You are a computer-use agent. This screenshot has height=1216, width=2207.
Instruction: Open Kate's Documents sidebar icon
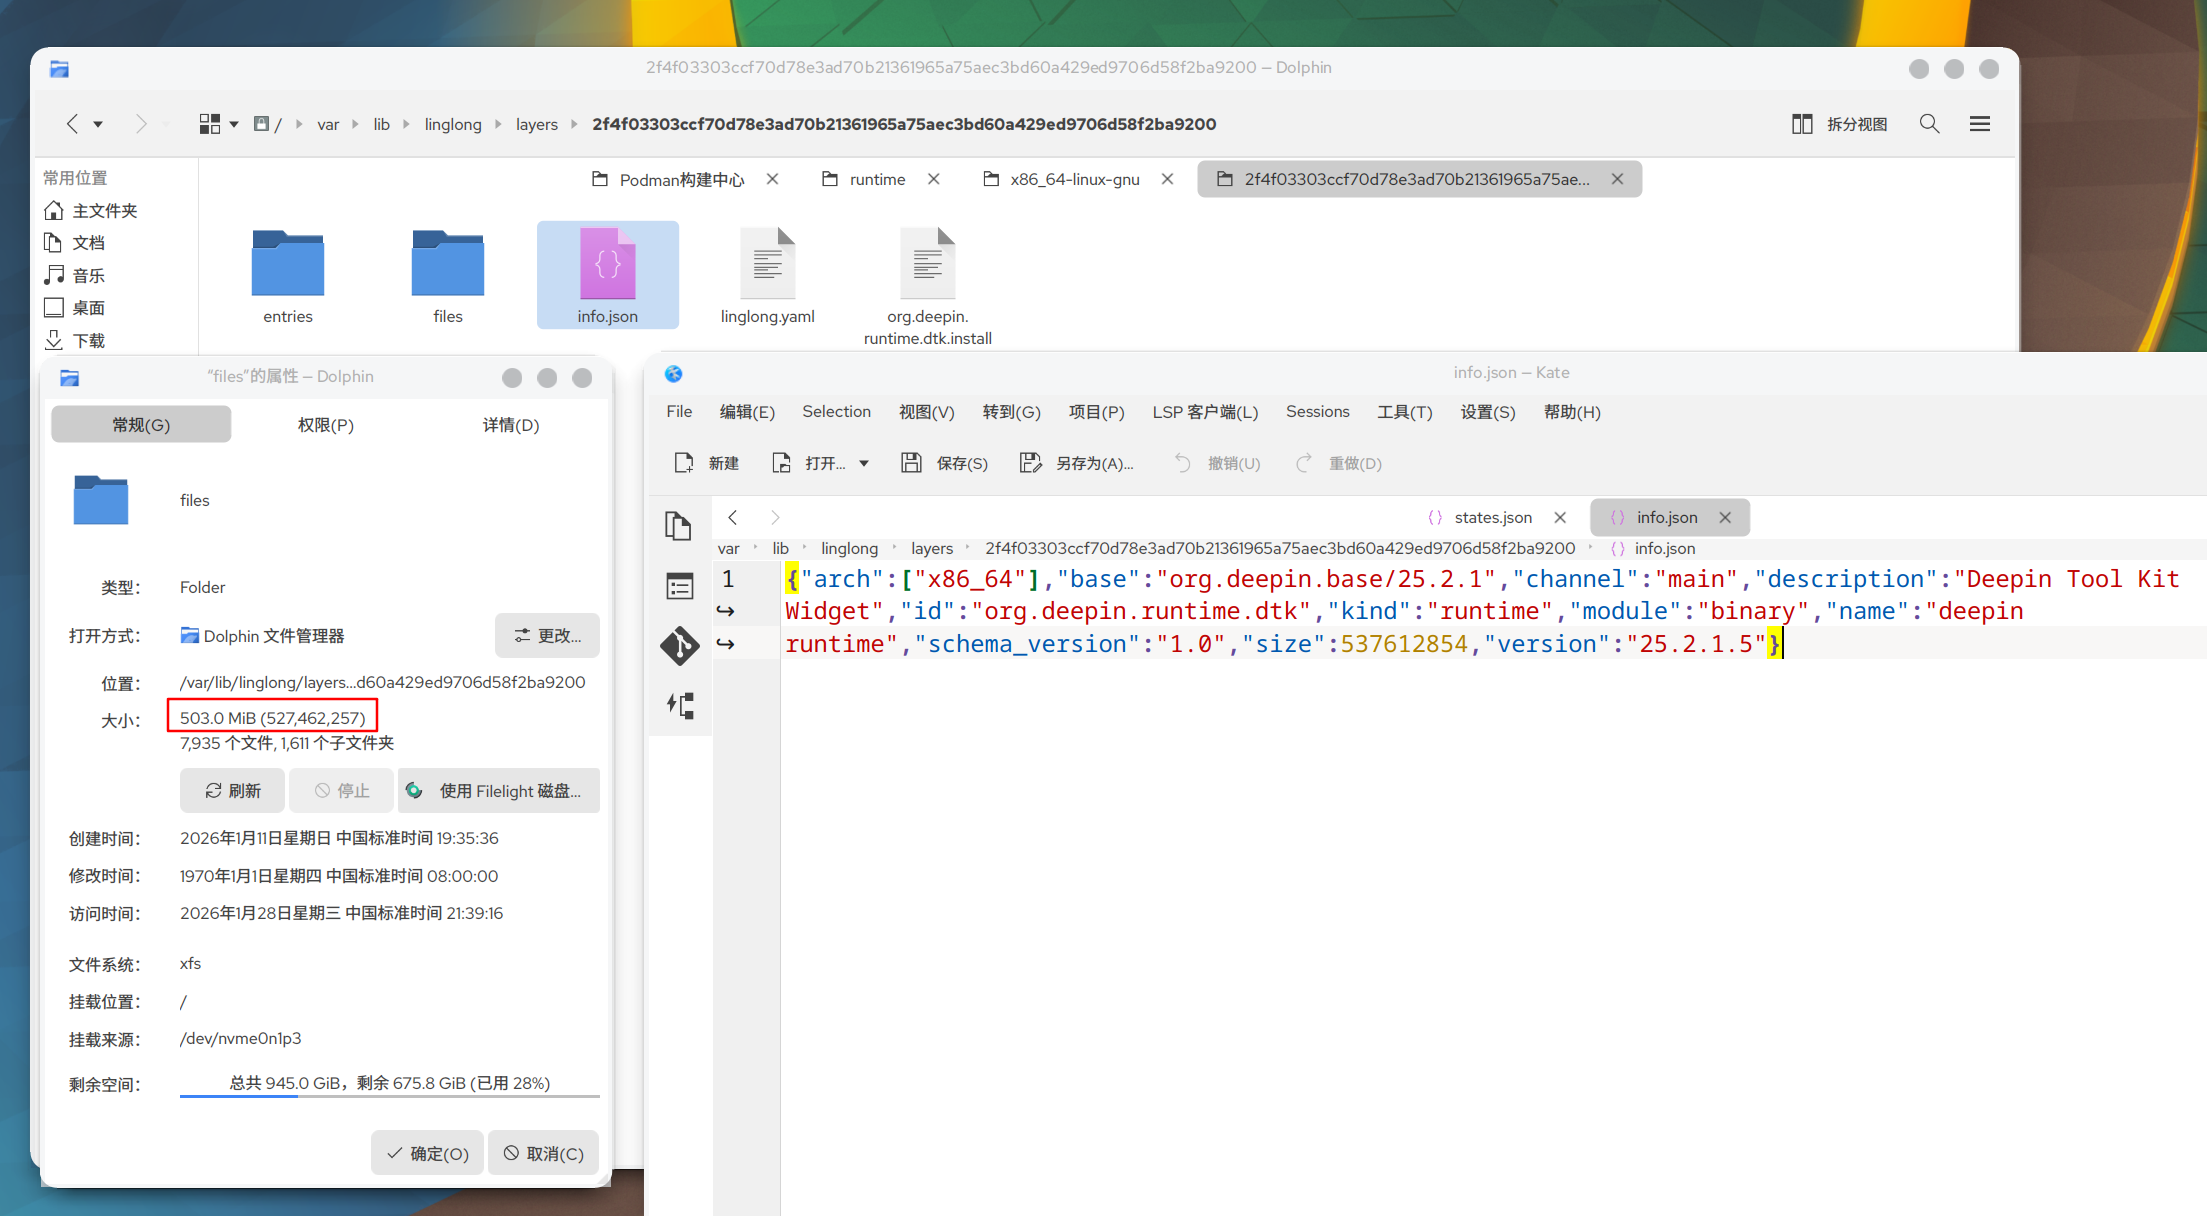pos(679,526)
